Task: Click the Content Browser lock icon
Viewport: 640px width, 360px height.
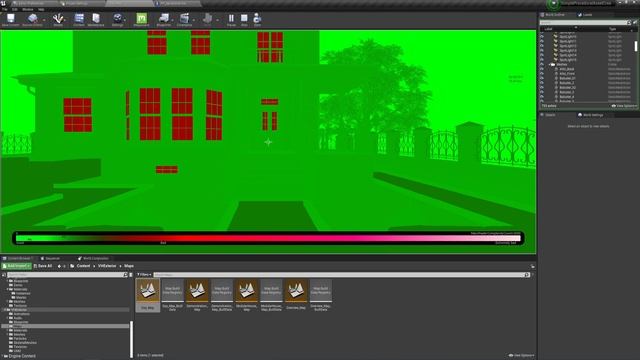Action: point(533,266)
